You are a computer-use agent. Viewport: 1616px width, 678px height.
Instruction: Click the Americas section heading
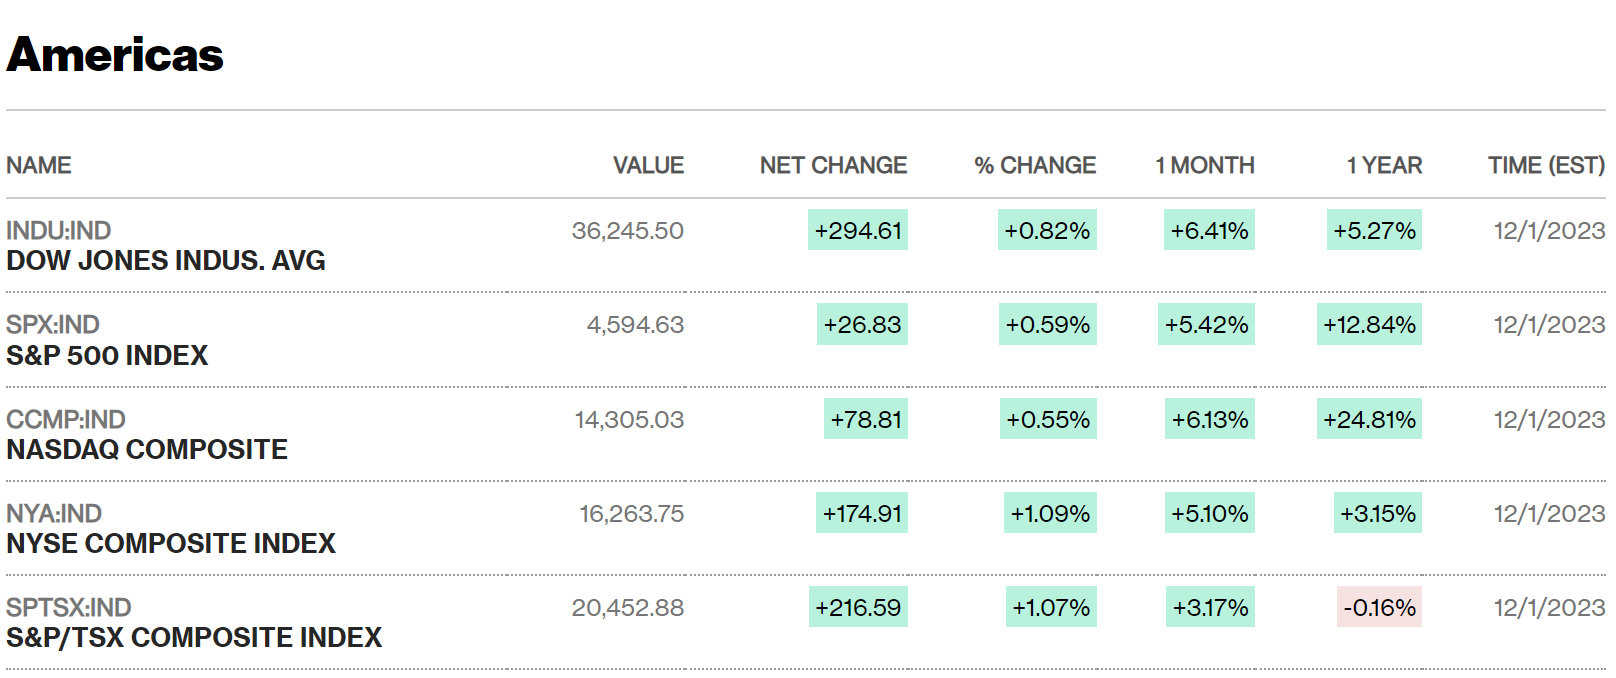coord(115,55)
